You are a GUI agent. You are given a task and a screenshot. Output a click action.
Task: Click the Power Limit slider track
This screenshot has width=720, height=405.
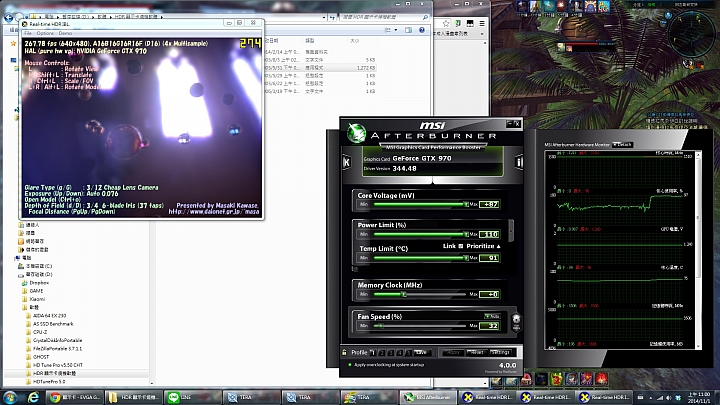(420, 234)
